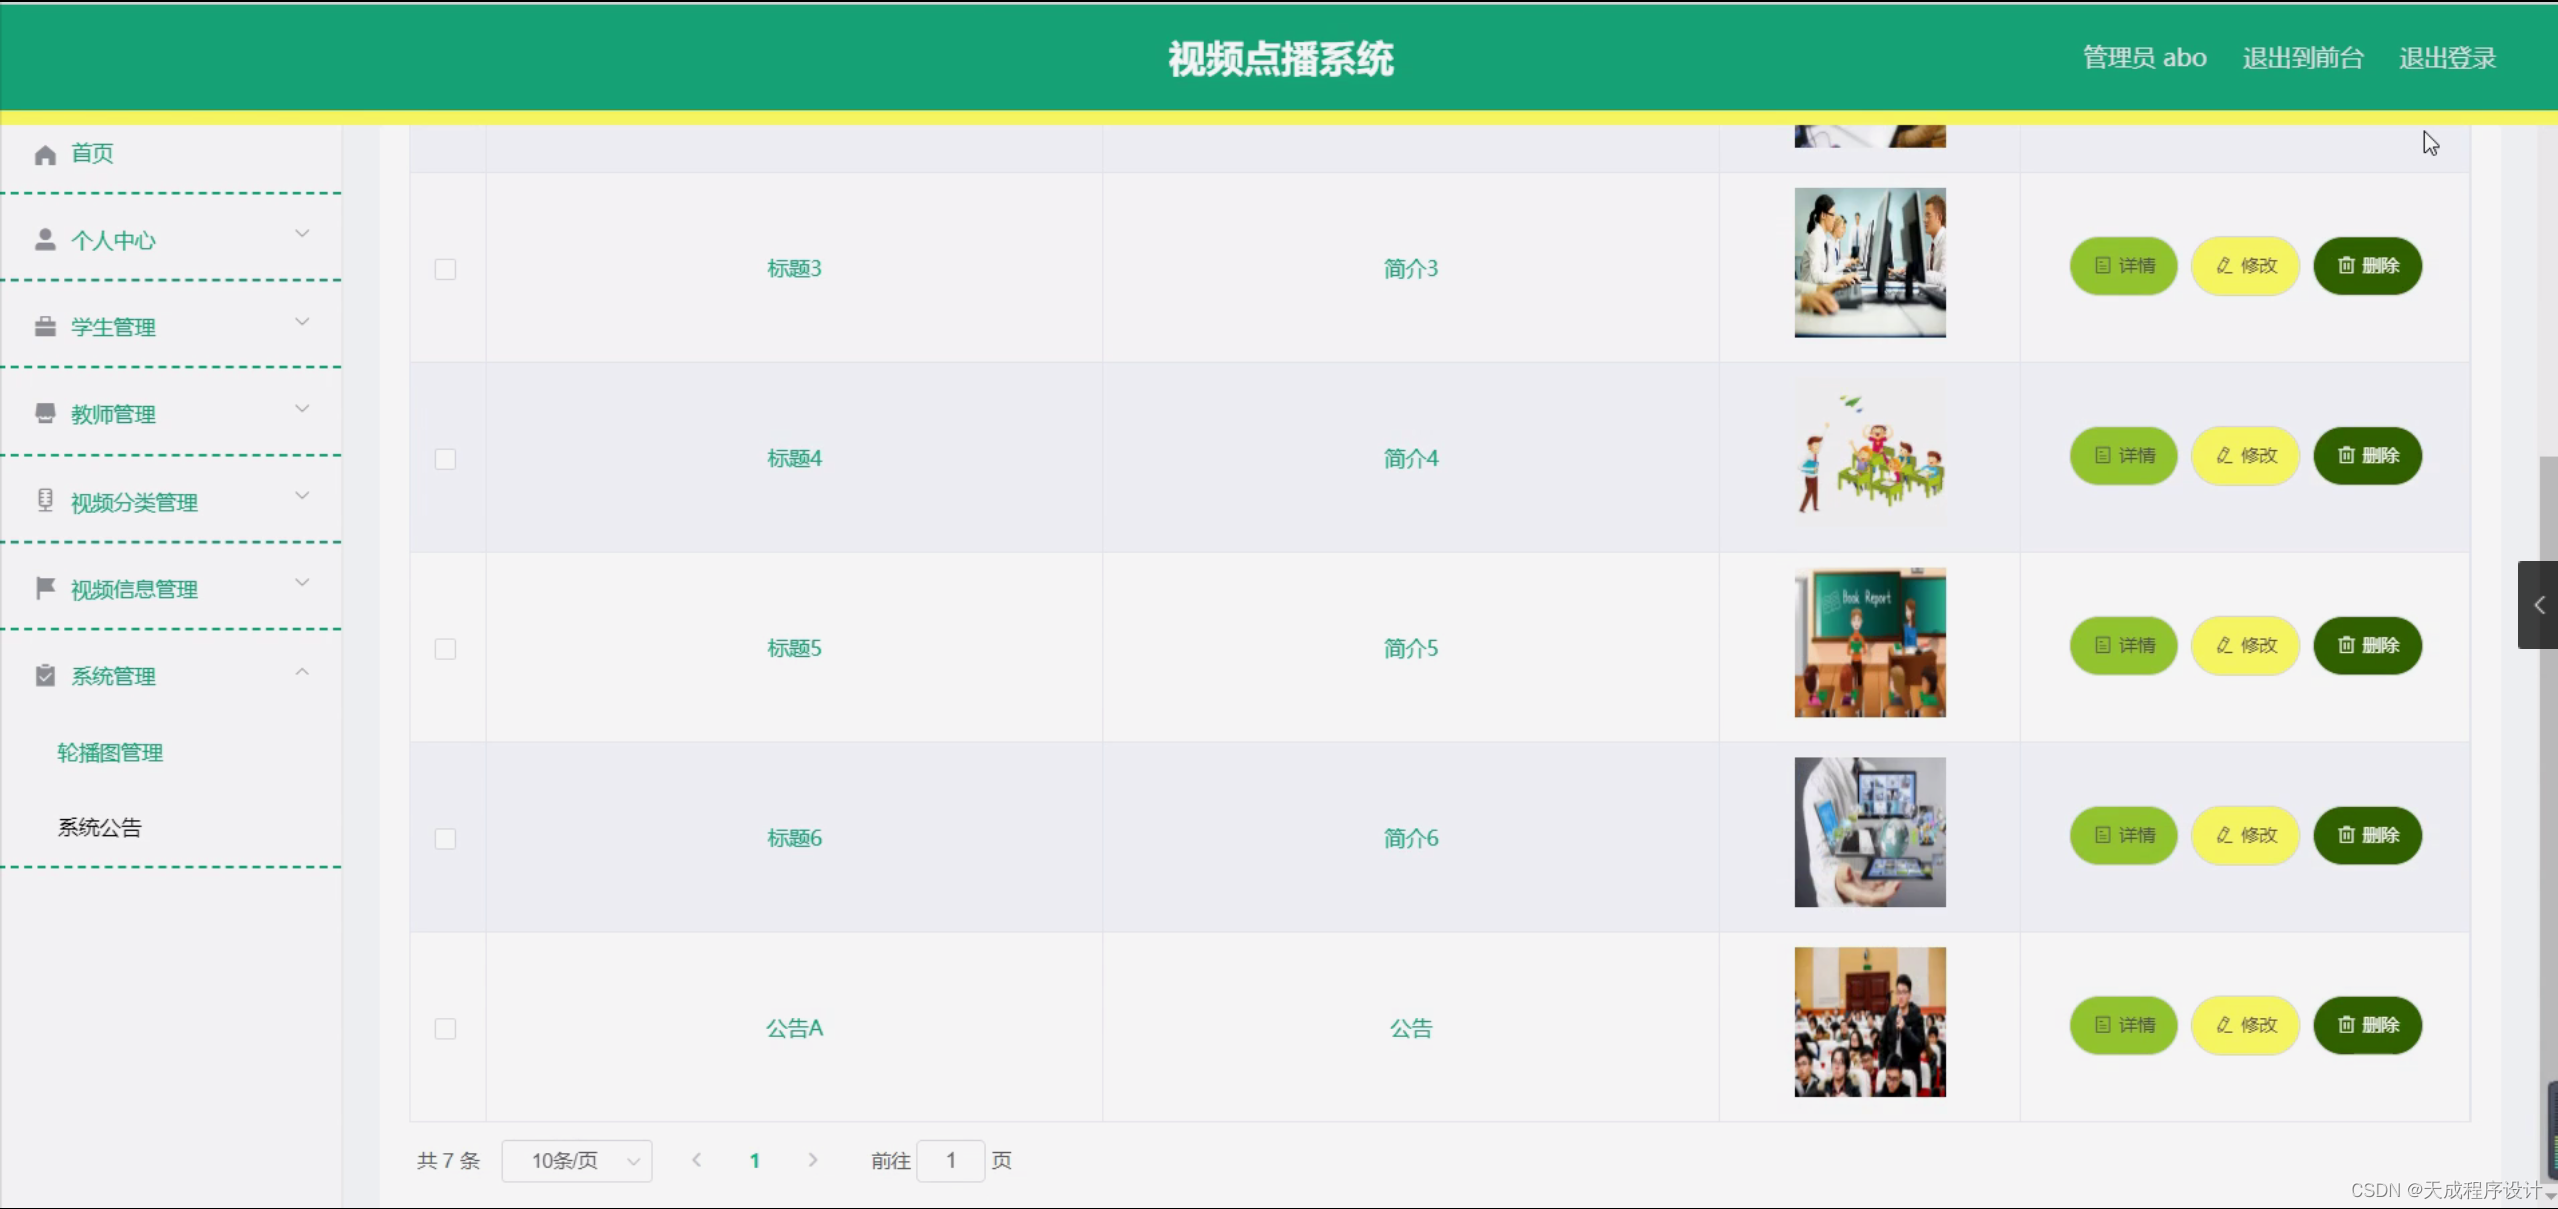
Task: Expand the 视频分类管理 menu chevron
Action: point(302,496)
